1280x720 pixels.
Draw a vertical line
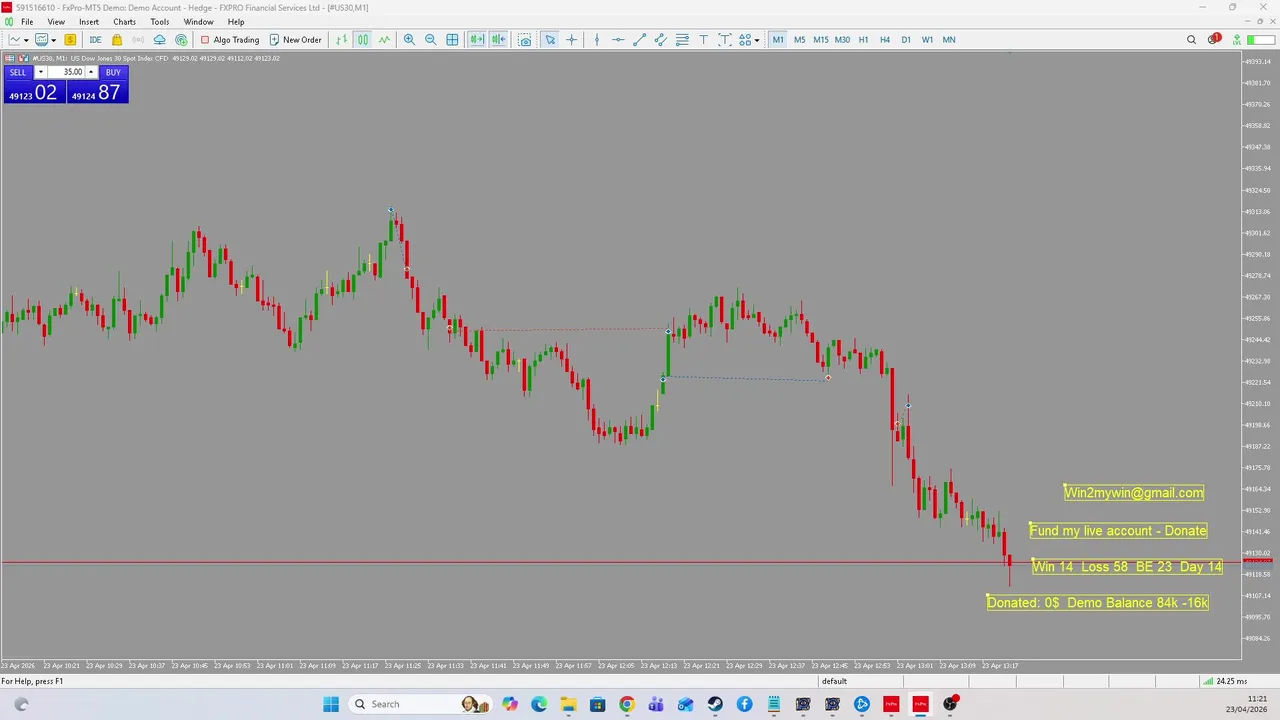597,40
